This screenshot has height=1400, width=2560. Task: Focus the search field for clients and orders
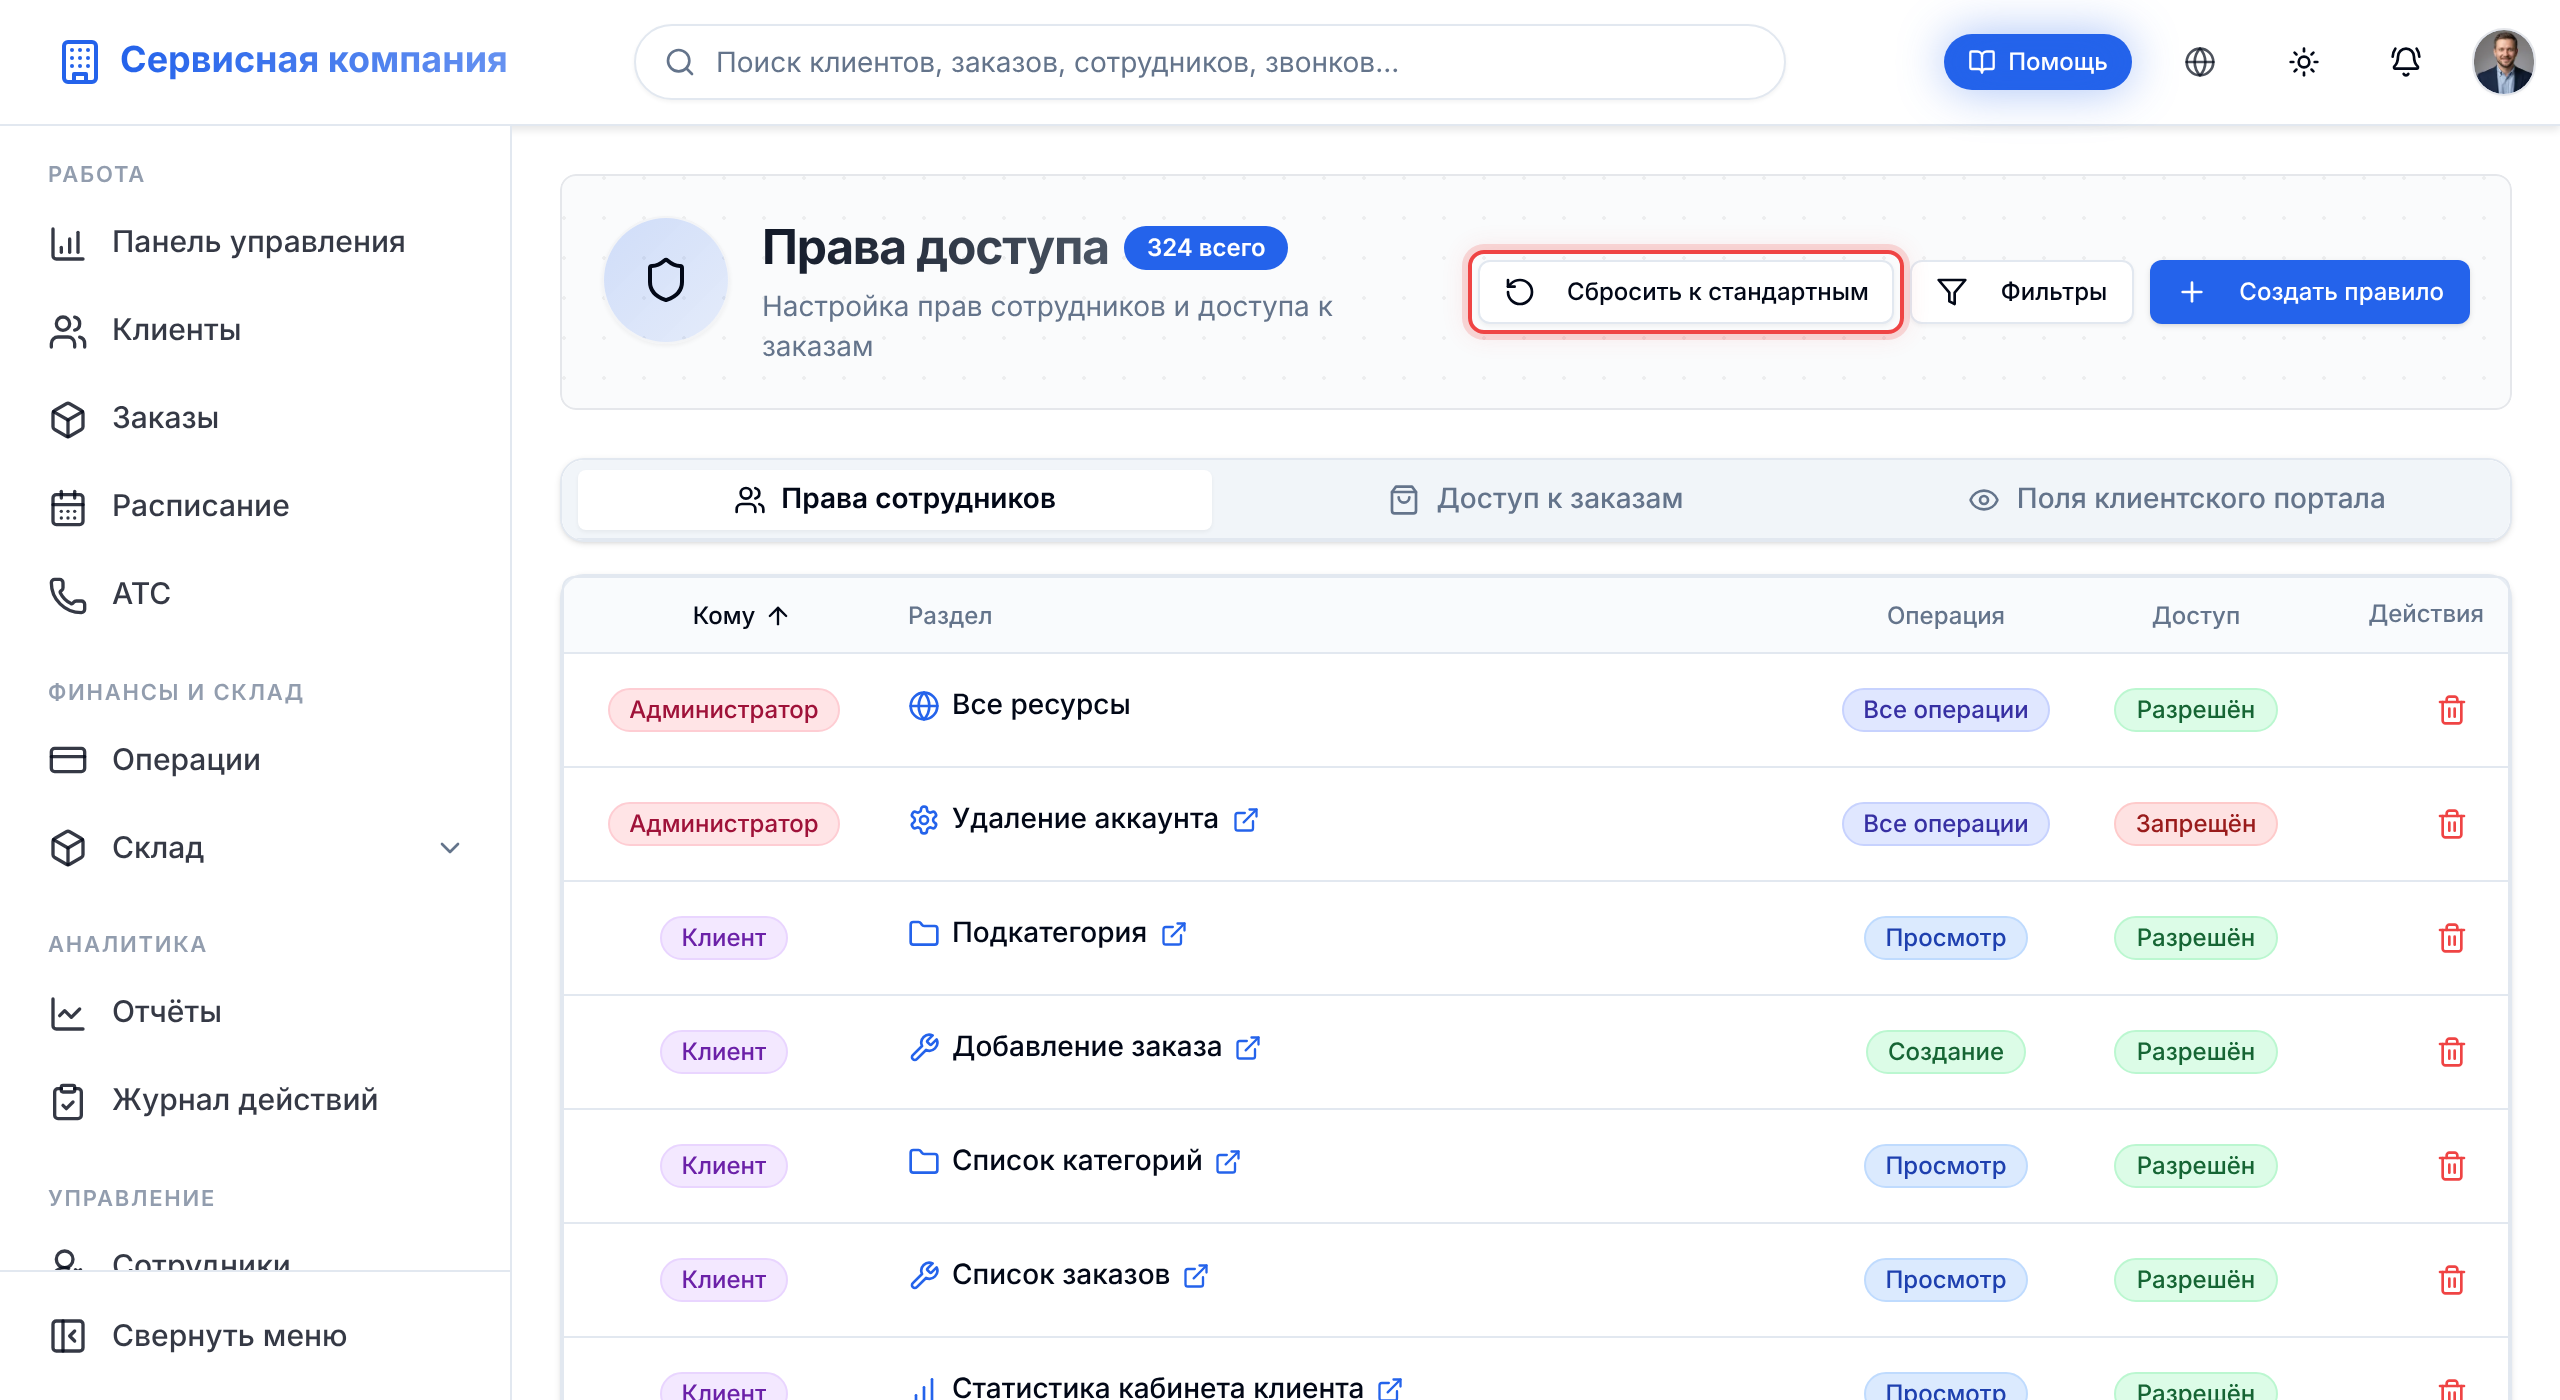(x=1209, y=62)
